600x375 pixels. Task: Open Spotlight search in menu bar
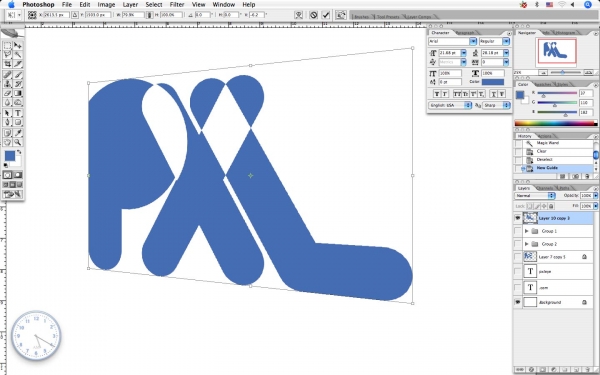pos(588,5)
